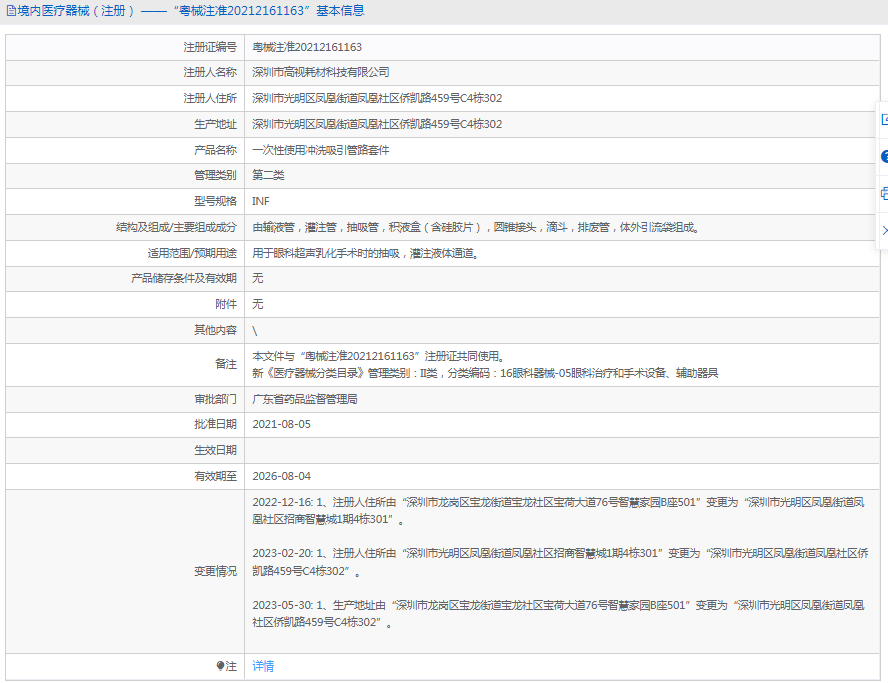
Task: Click the blue help question mark icon
Action: click(x=884, y=157)
